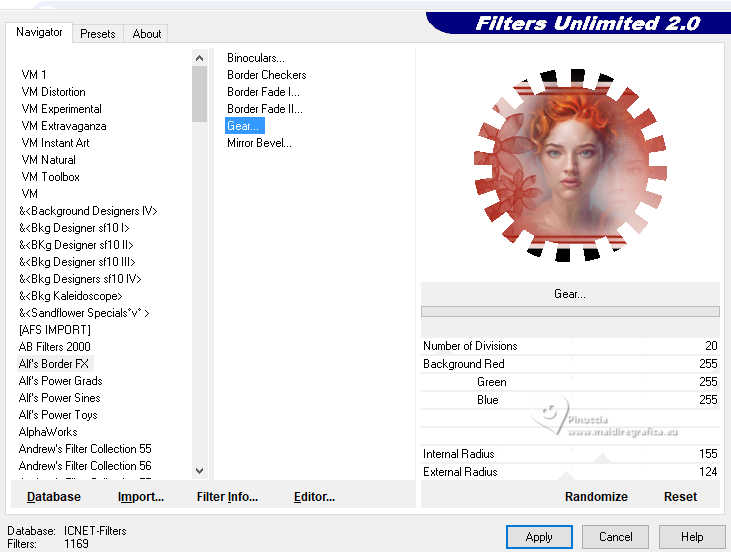Select &<Bkg Designer sf10 III> category
Viewport: 731px width, 552px height.
coord(77,262)
